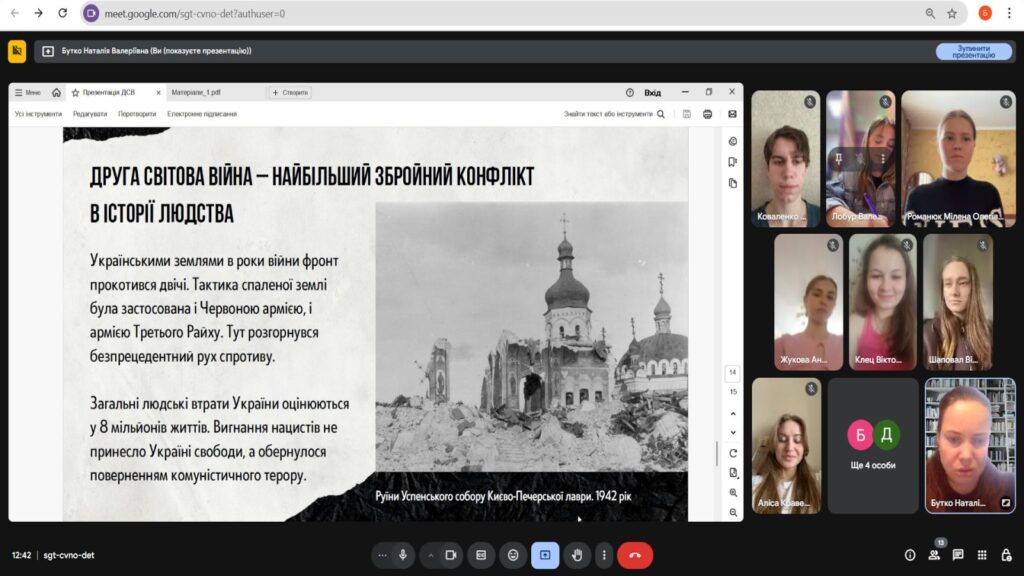Image resolution: width=1024 pixels, height=576 pixels.
Task: Click the Зупинити презентацію button
Action: tap(973, 51)
